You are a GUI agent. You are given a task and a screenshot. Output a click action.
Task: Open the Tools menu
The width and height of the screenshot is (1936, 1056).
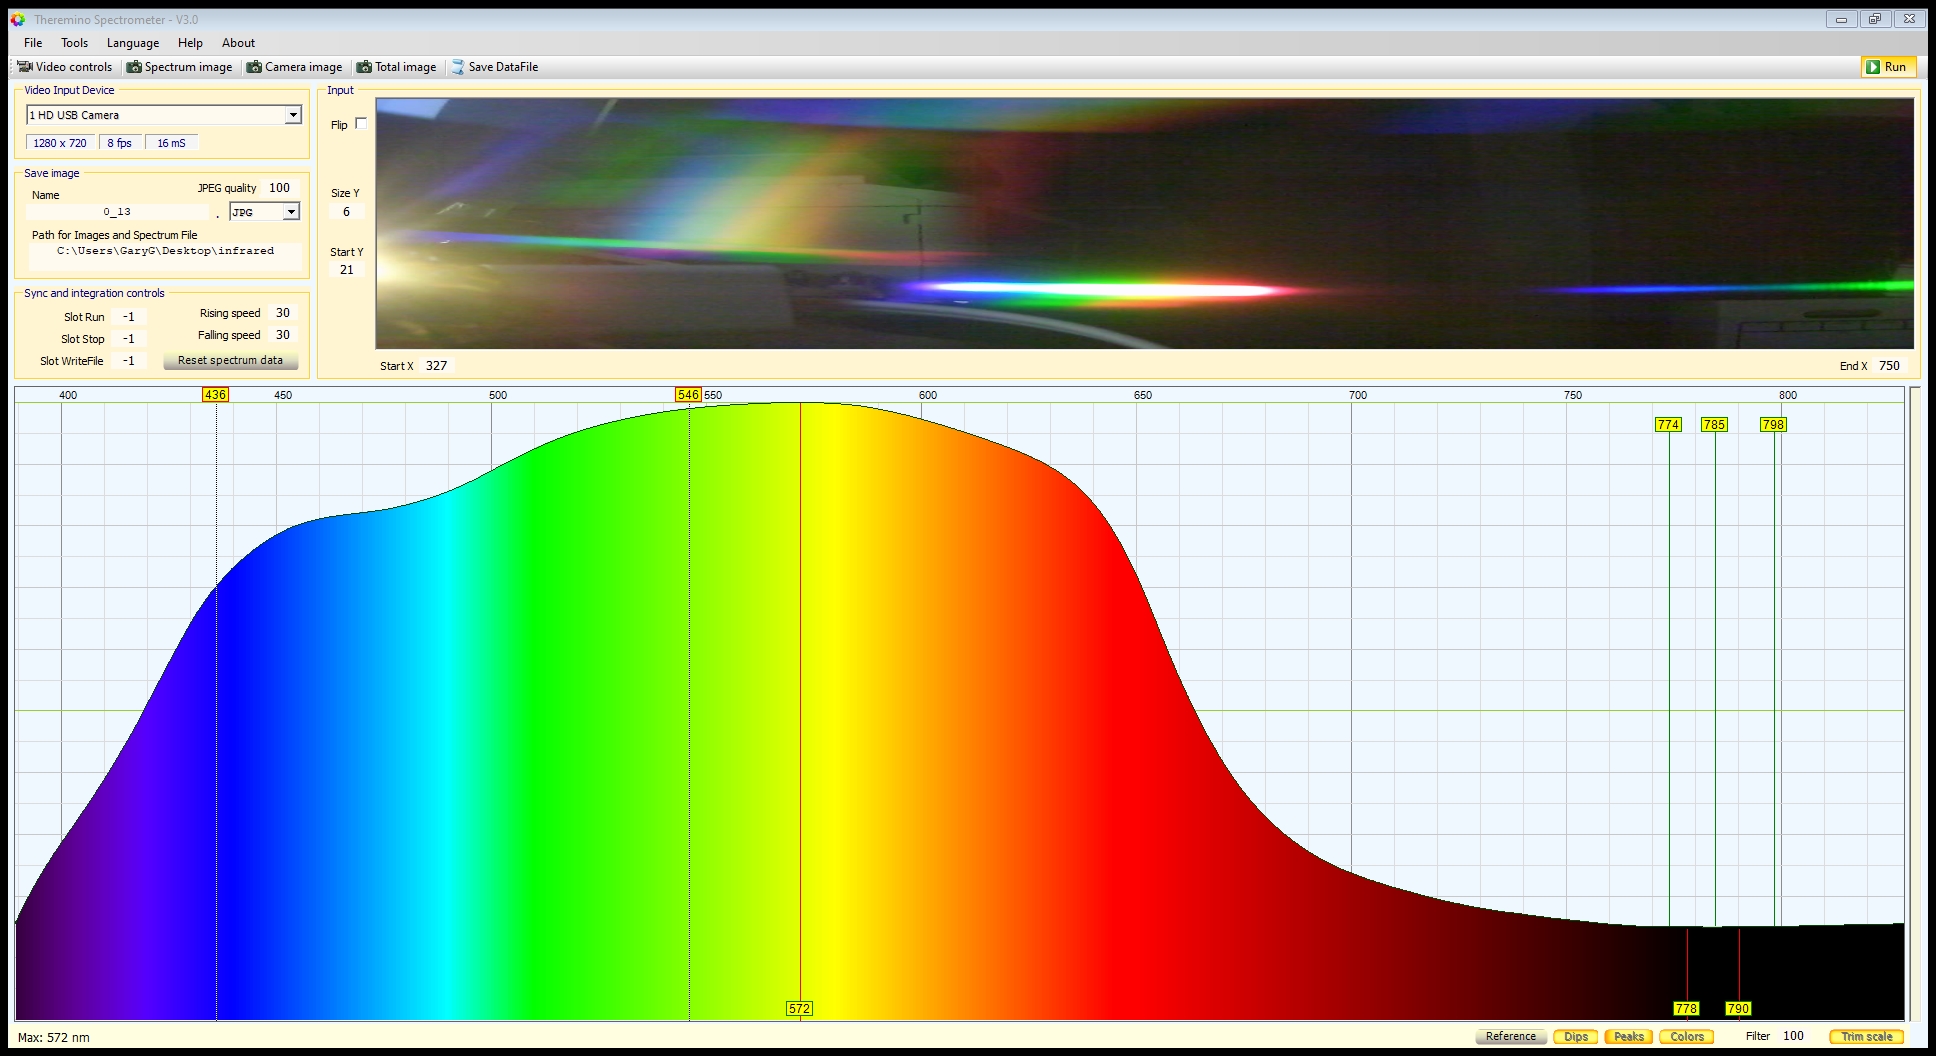click(74, 43)
